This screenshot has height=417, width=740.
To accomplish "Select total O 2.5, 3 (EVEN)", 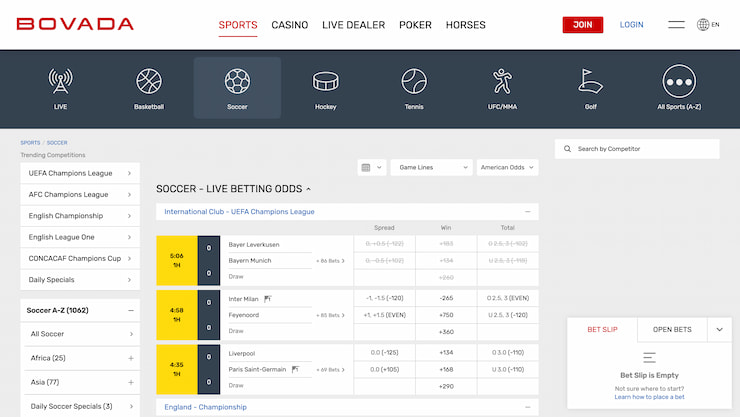I will (508, 298).
